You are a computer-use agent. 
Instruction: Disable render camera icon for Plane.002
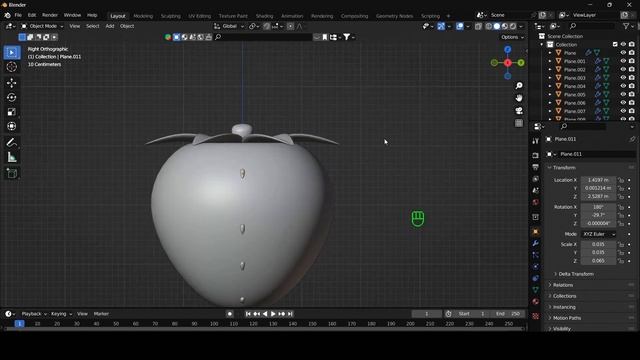tap(632, 69)
